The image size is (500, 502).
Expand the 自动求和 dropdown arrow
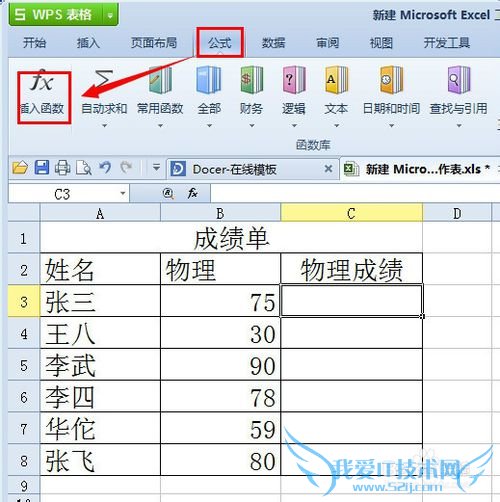point(104,126)
